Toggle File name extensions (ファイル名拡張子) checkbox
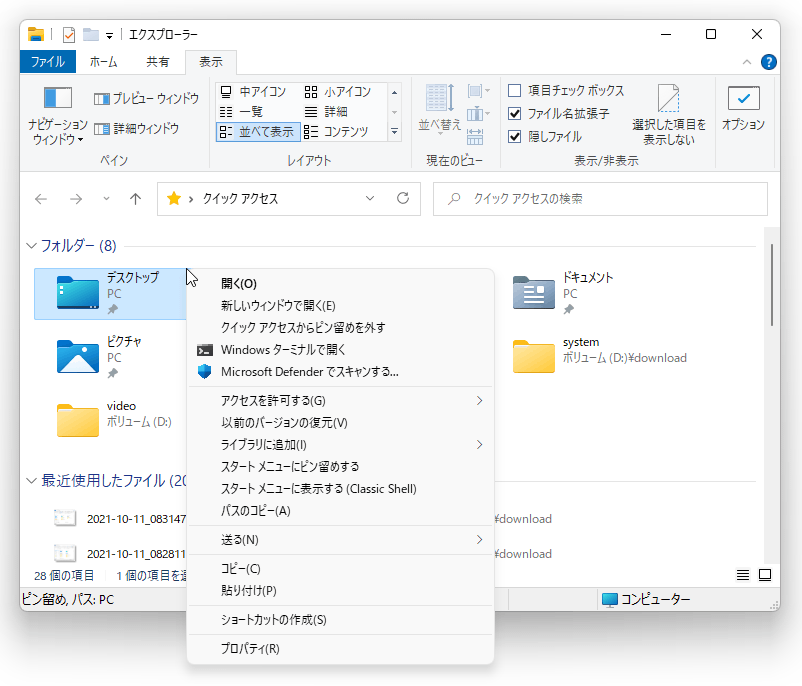The width and height of the screenshot is (802, 686). click(x=515, y=114)
